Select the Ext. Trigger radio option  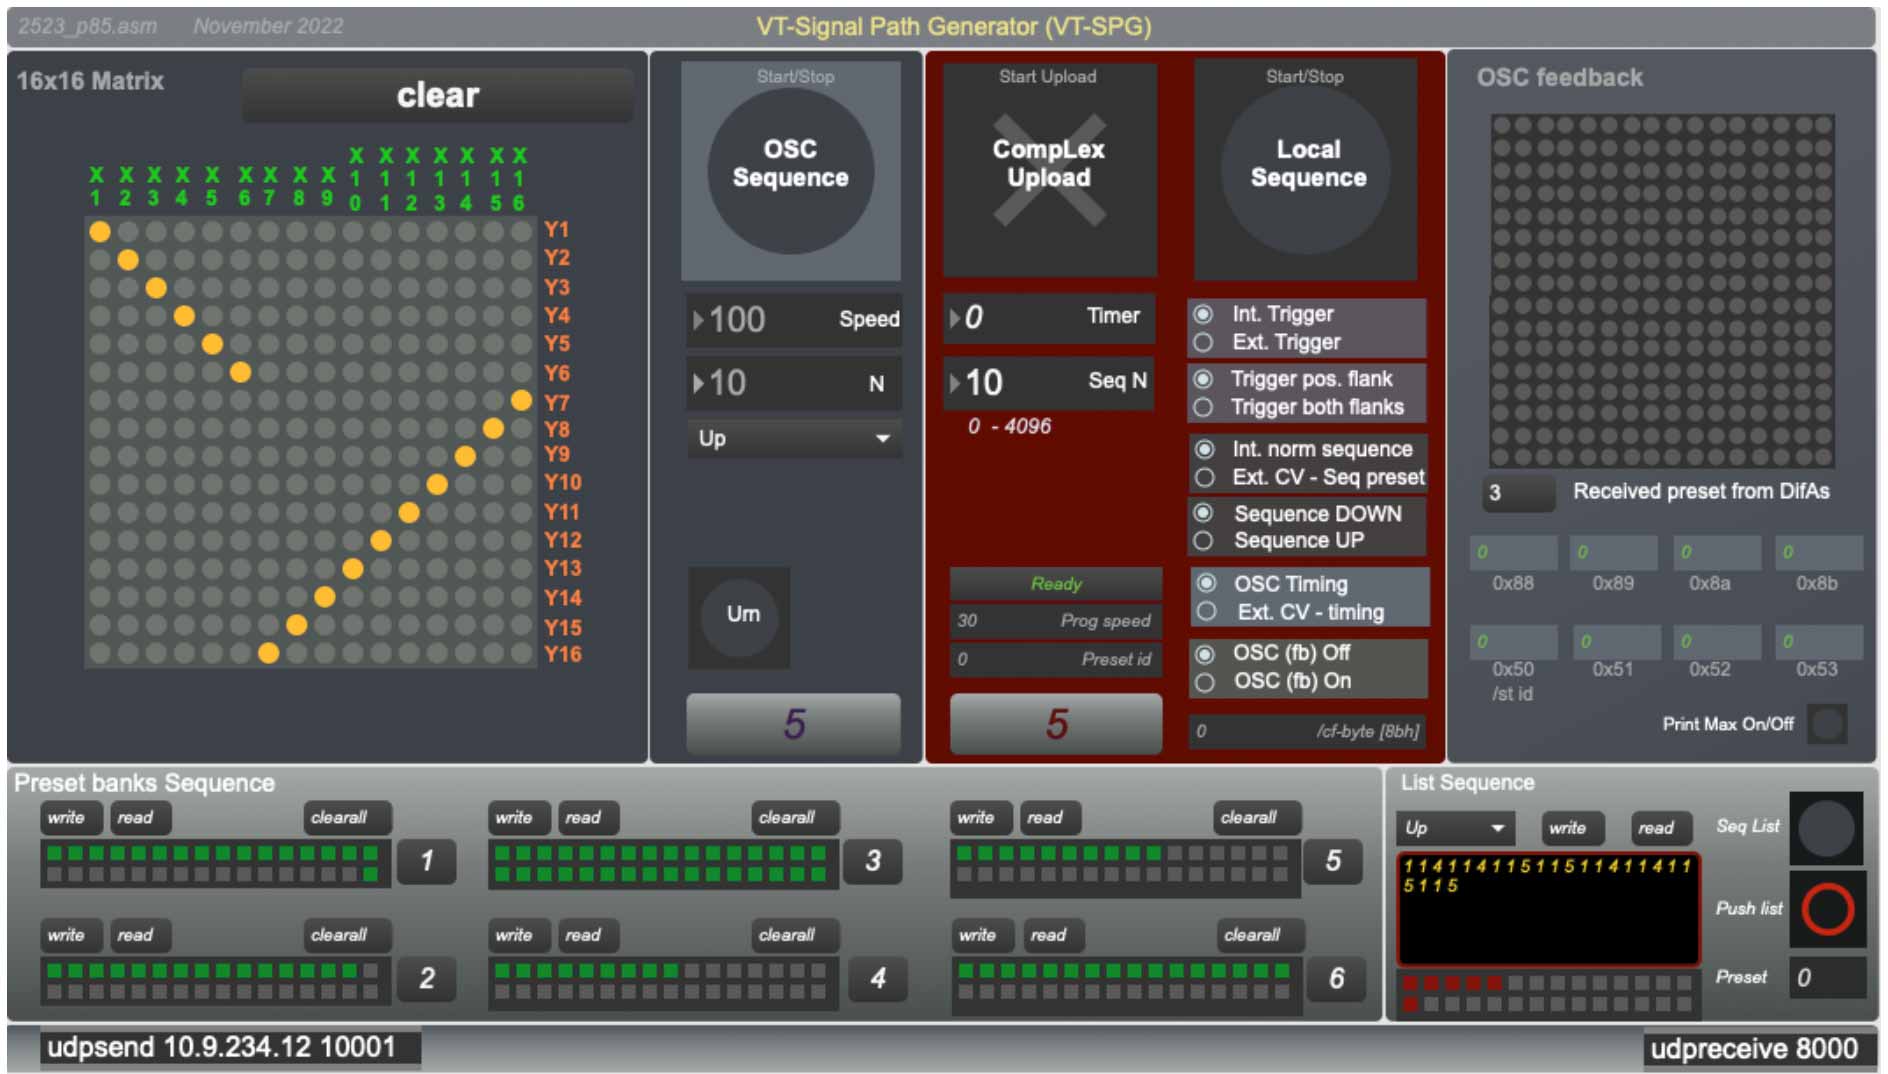click(1204, 342)
